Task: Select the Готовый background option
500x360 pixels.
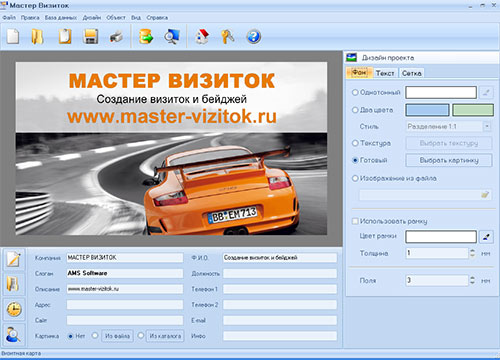Action: pos(355,160)
